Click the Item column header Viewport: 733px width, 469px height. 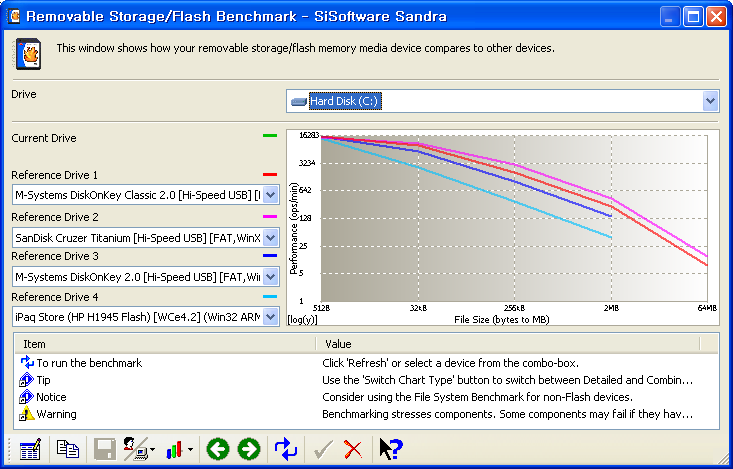click(x=165, y=344)
